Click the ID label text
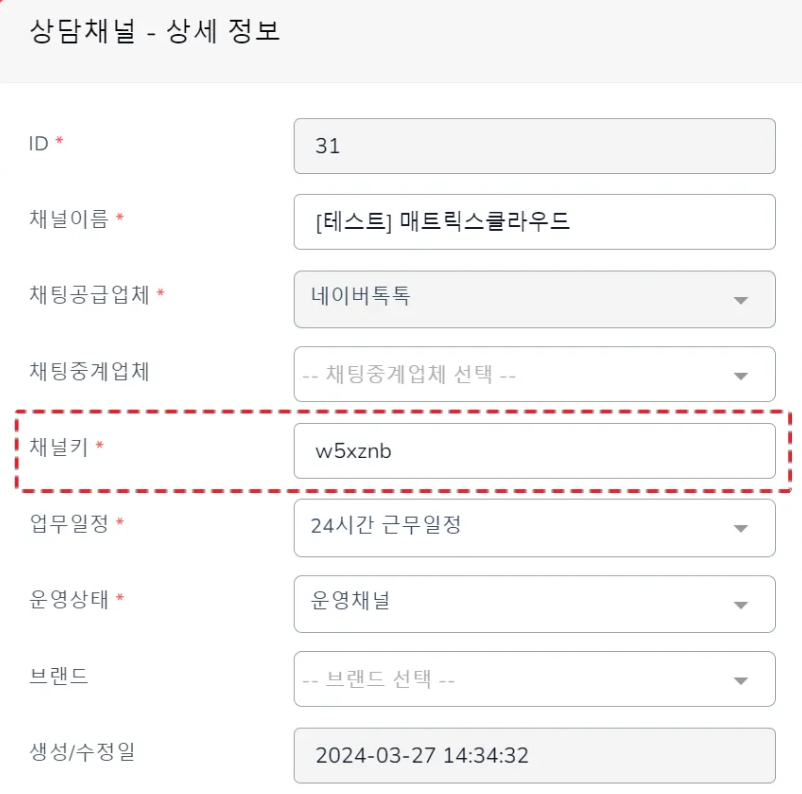 pos(38,144)
